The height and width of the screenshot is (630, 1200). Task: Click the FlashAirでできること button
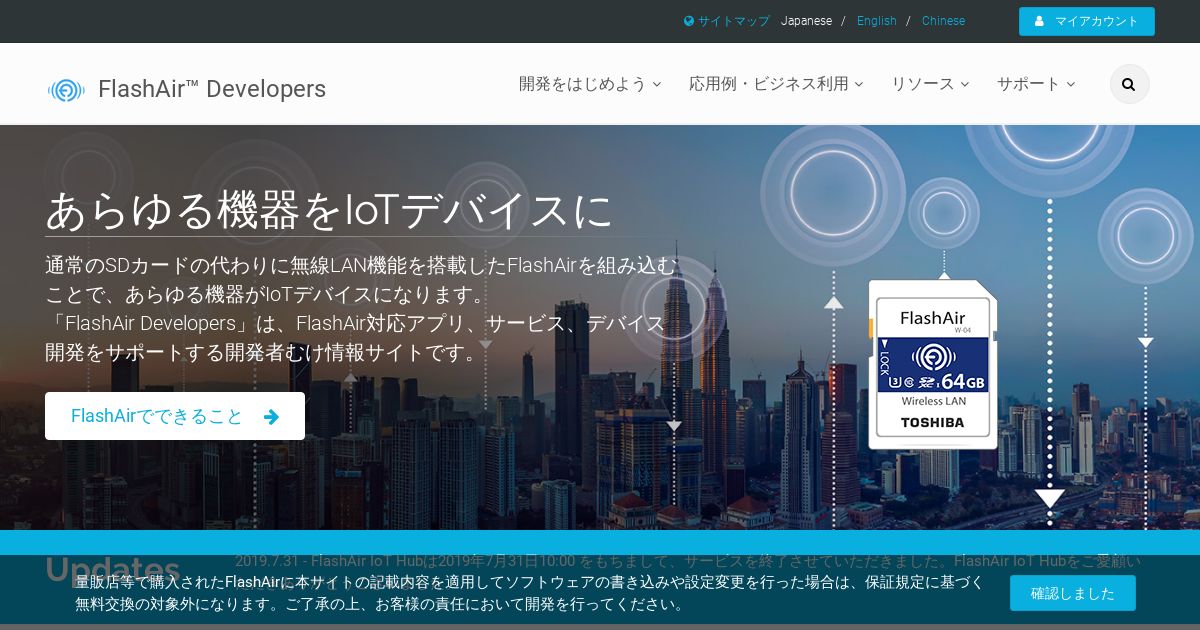pos(175,416)
